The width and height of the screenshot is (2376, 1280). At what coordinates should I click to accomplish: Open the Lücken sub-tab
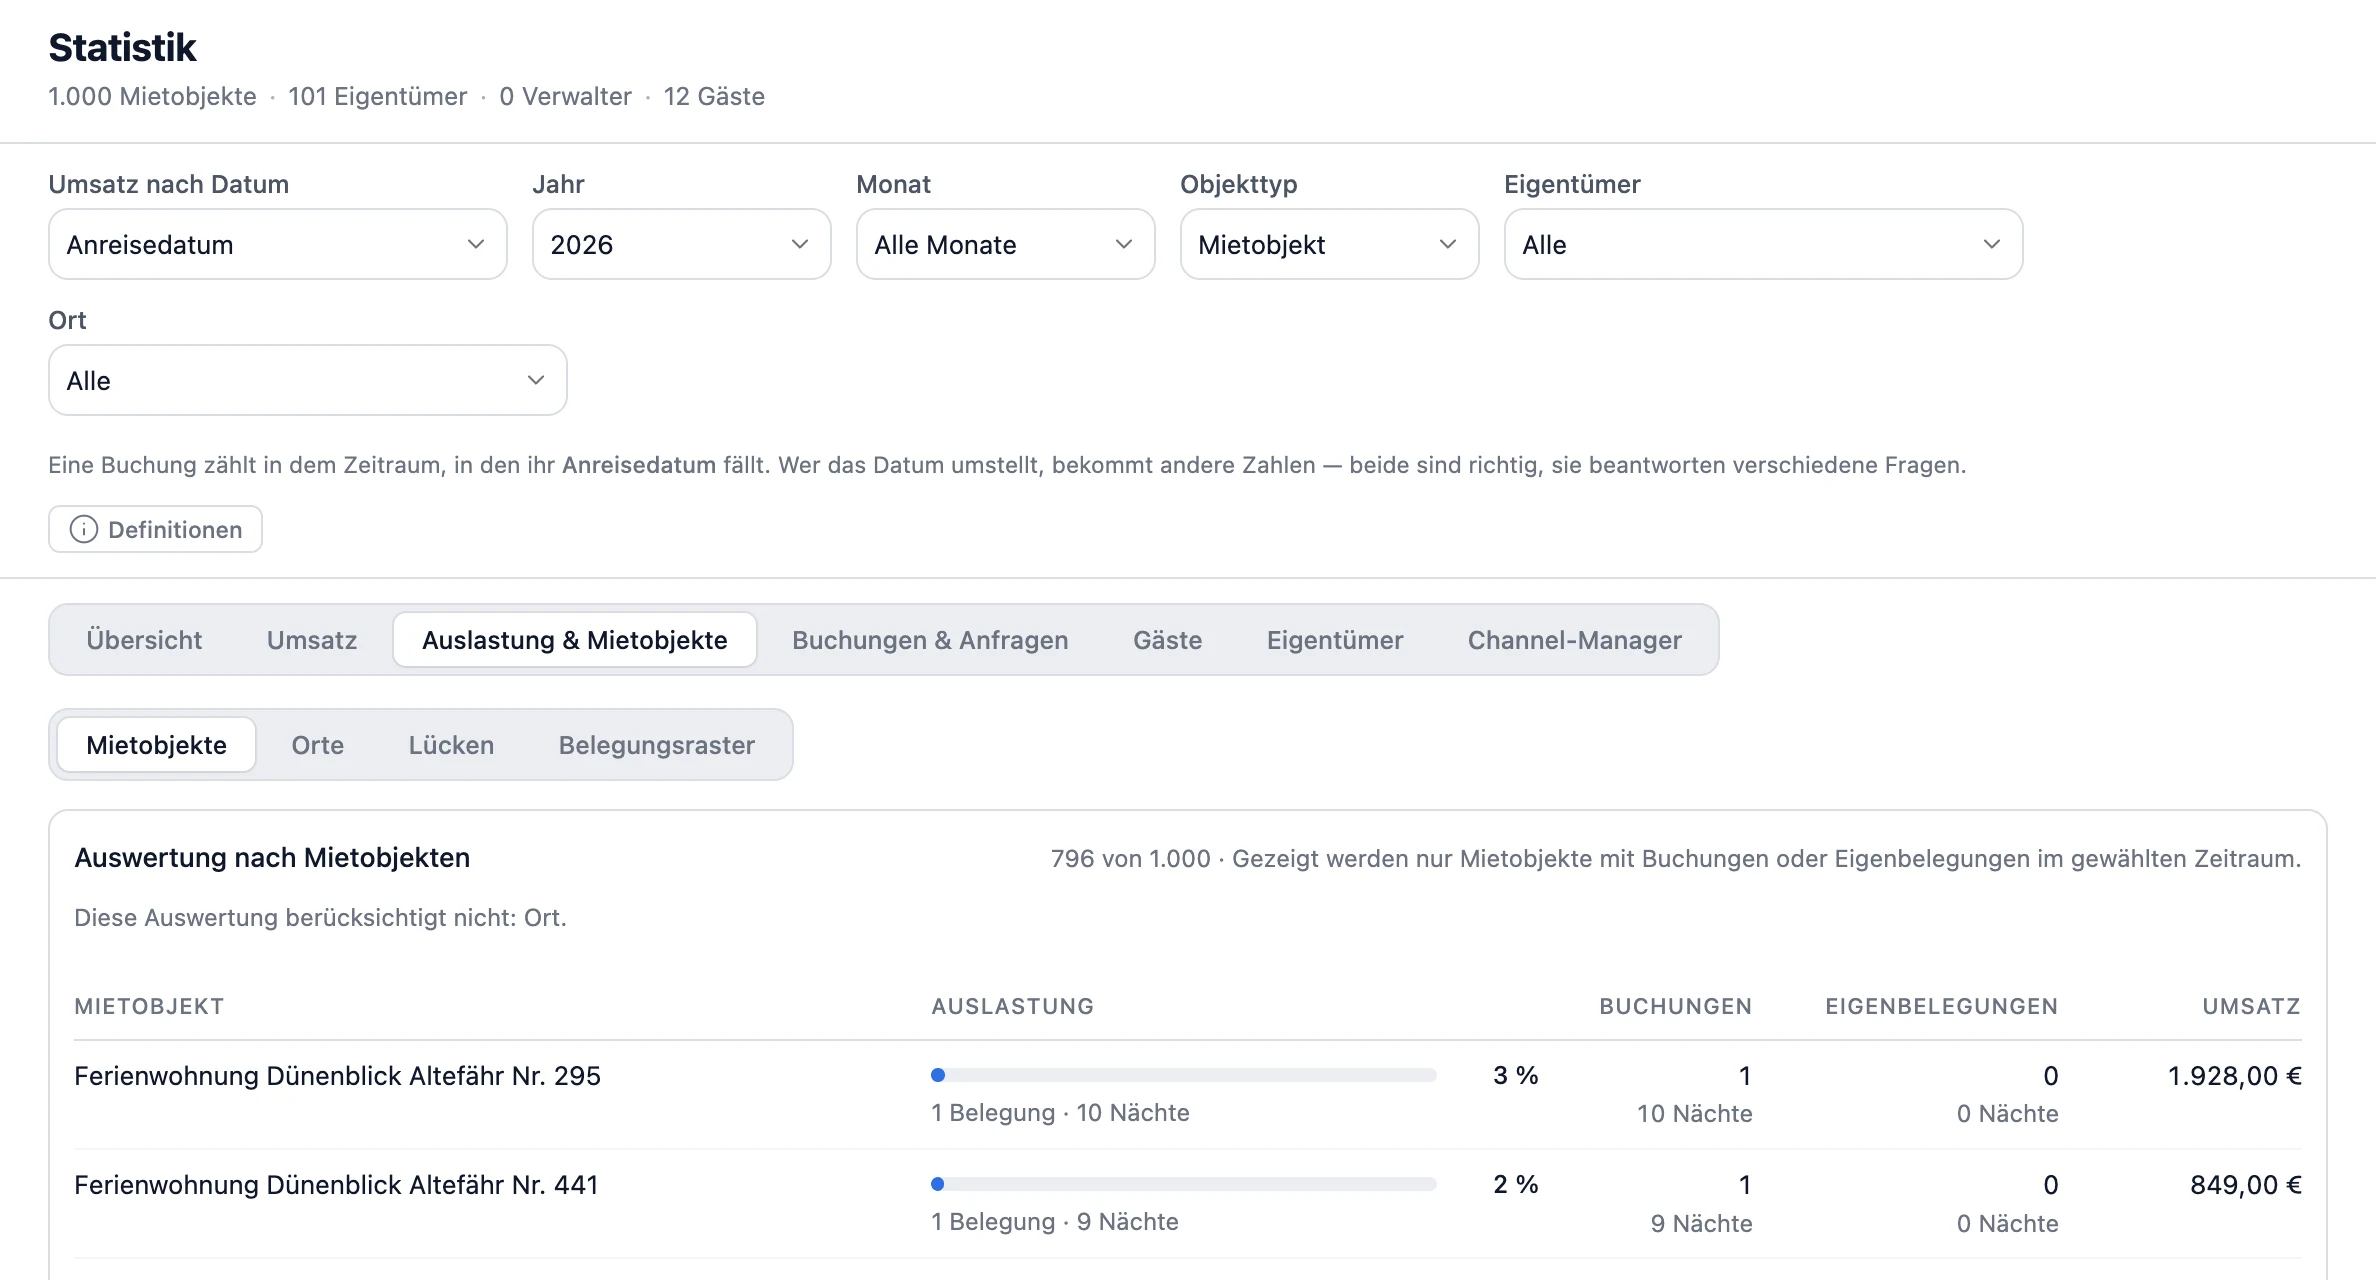coord(451,745)
